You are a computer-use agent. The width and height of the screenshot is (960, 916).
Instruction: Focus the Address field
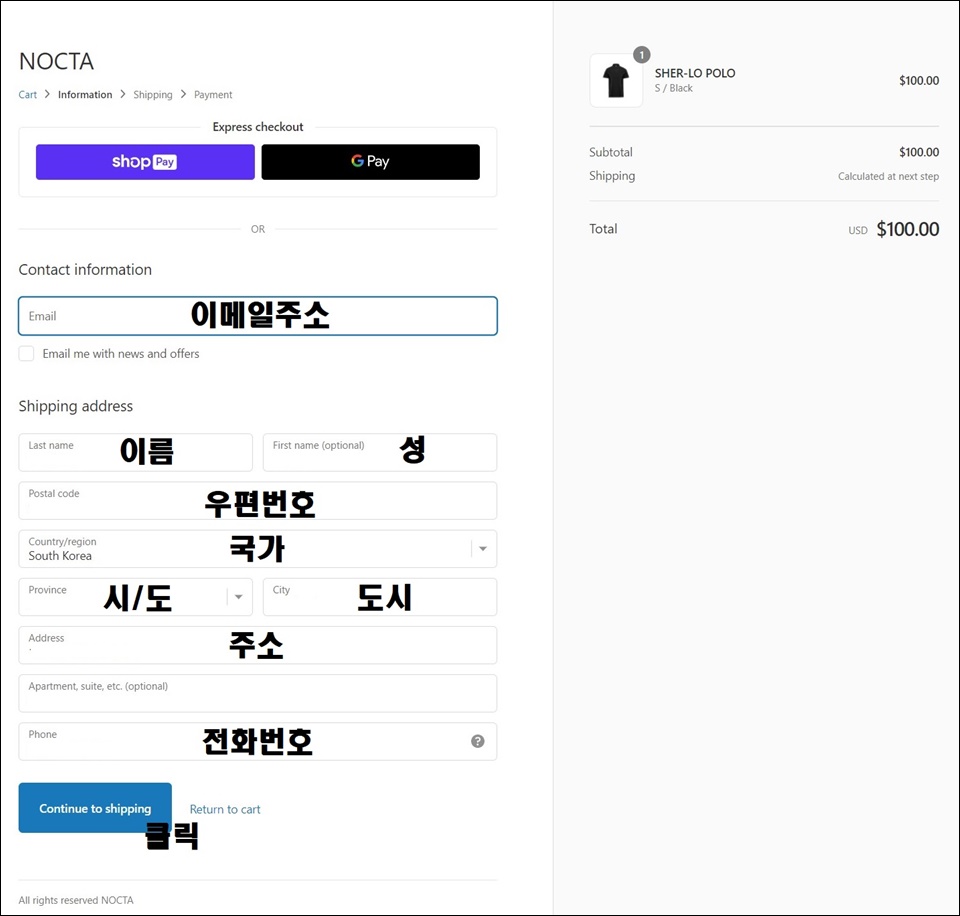click(x=258, y=645)
